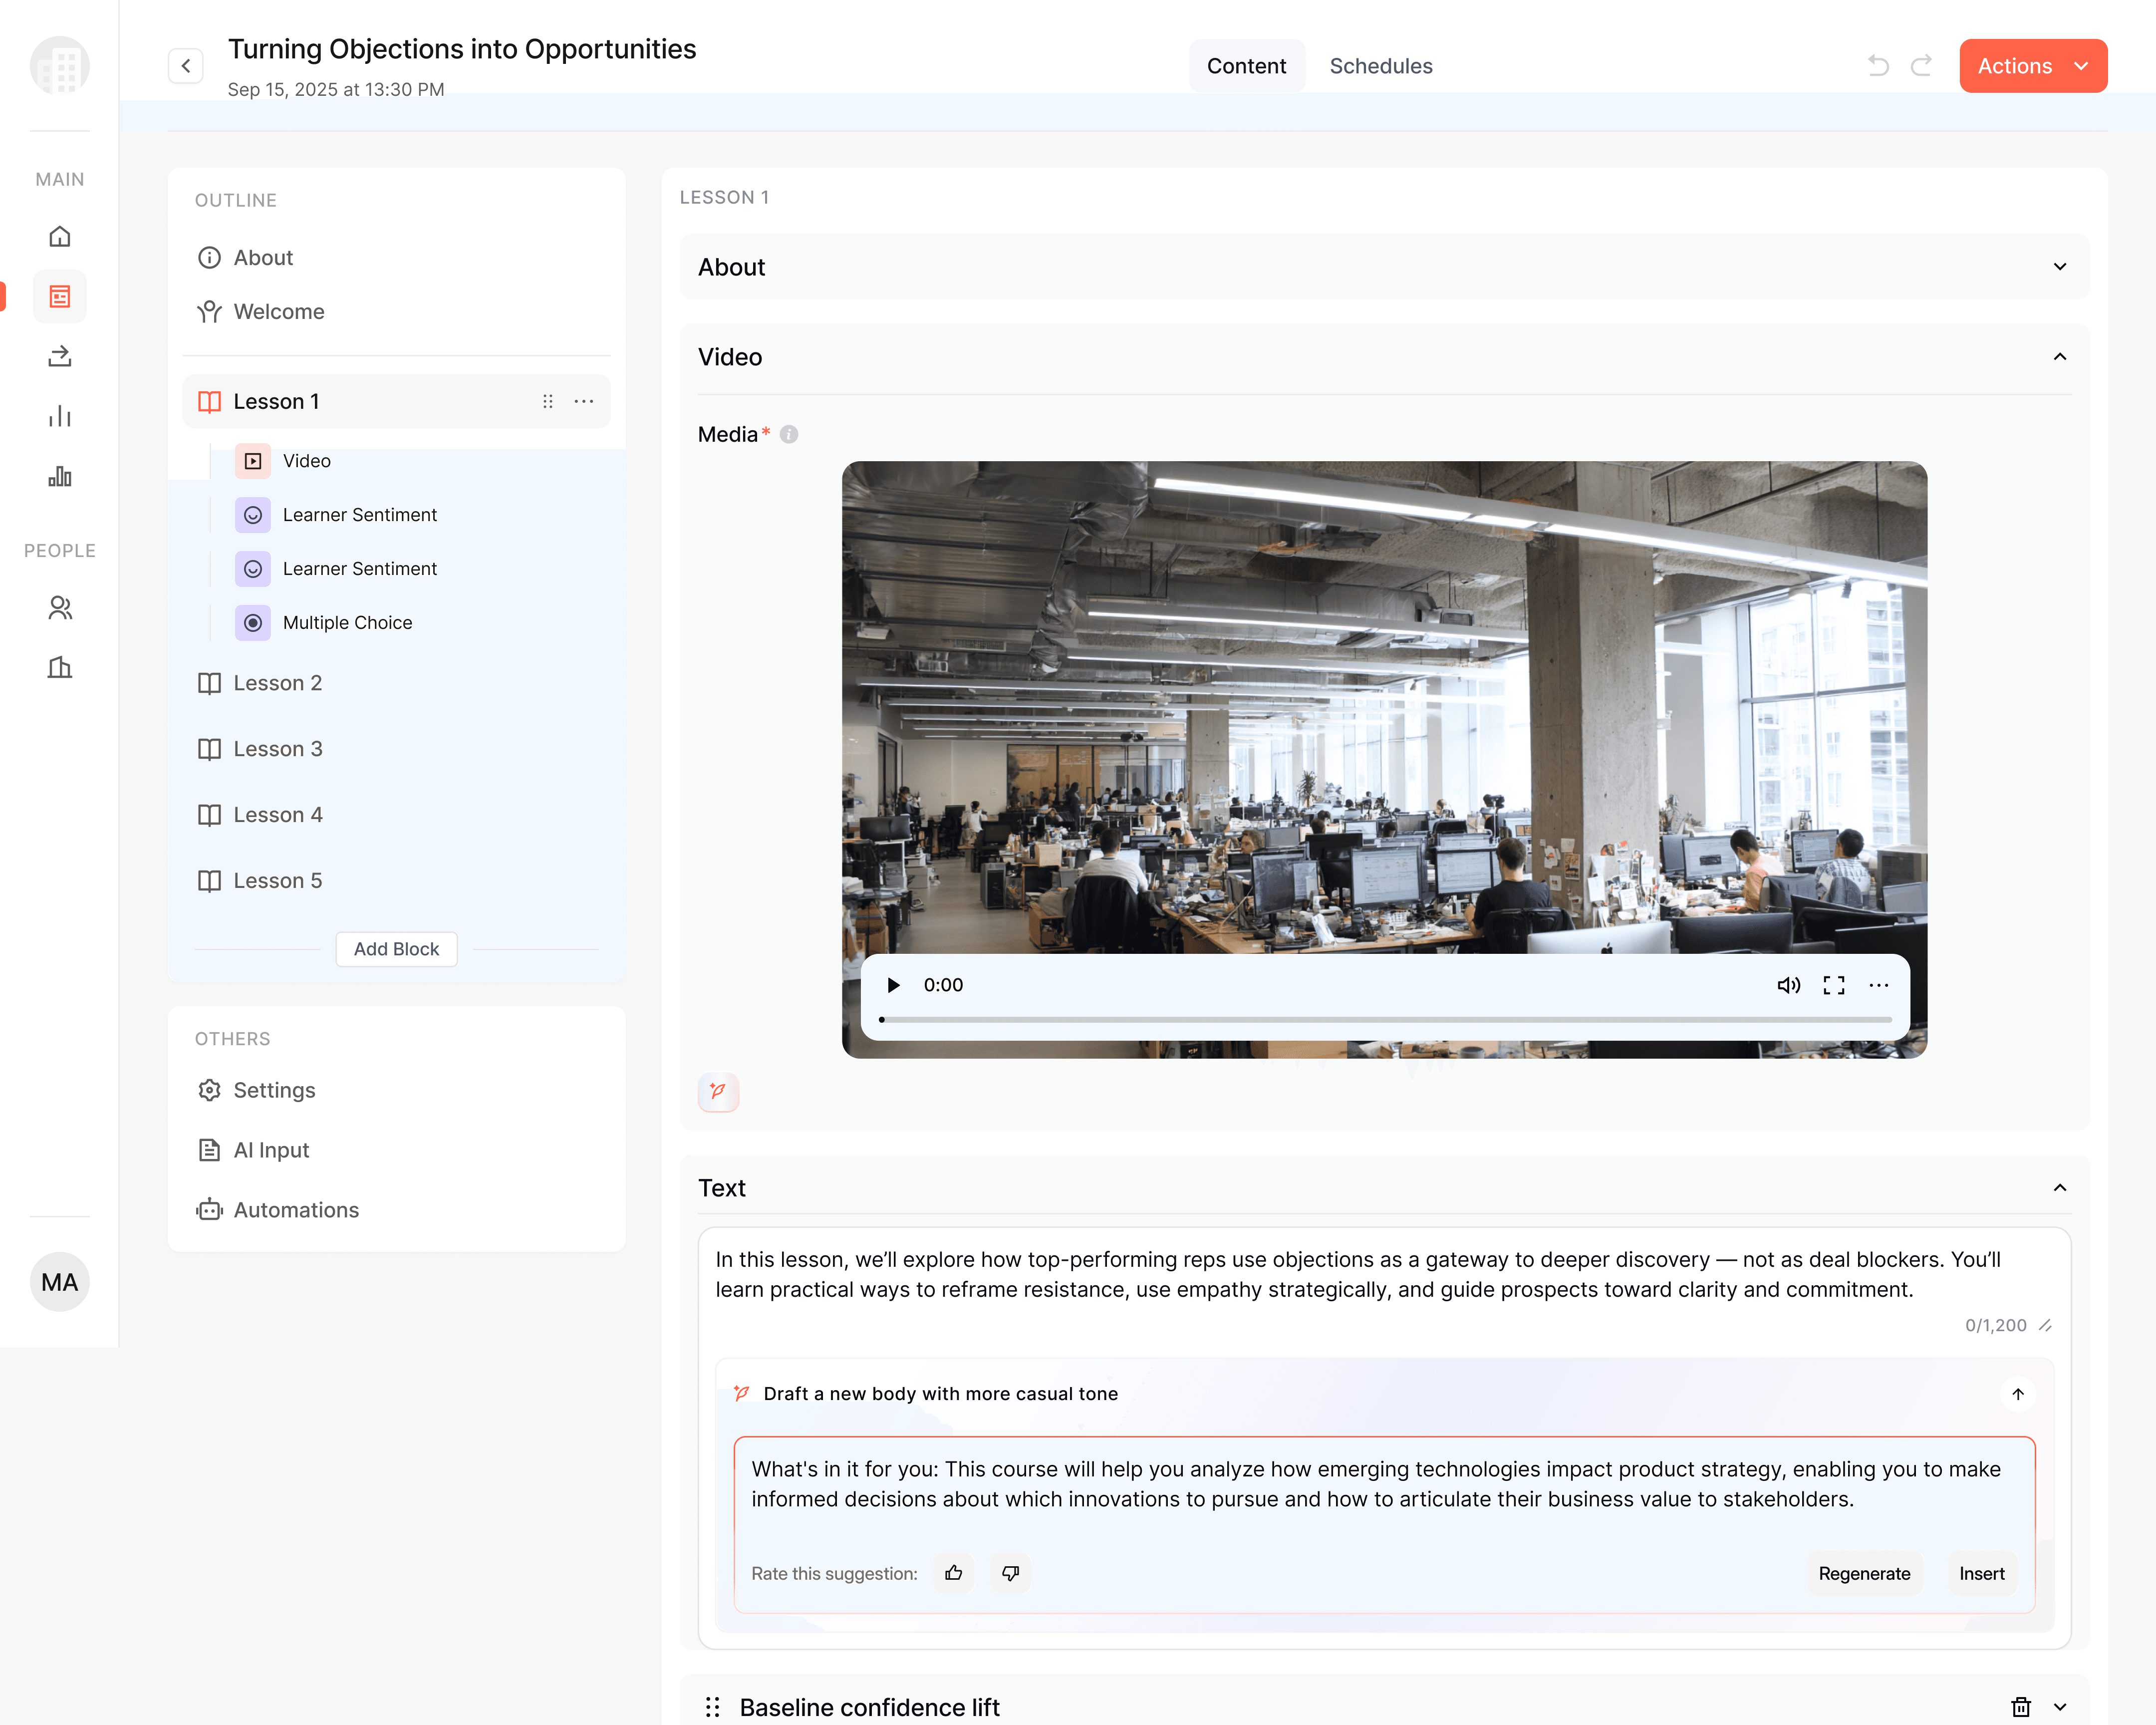
Task: Click the mute volume icon on video
Action: pyautogui.click(x=1788, y=985)
